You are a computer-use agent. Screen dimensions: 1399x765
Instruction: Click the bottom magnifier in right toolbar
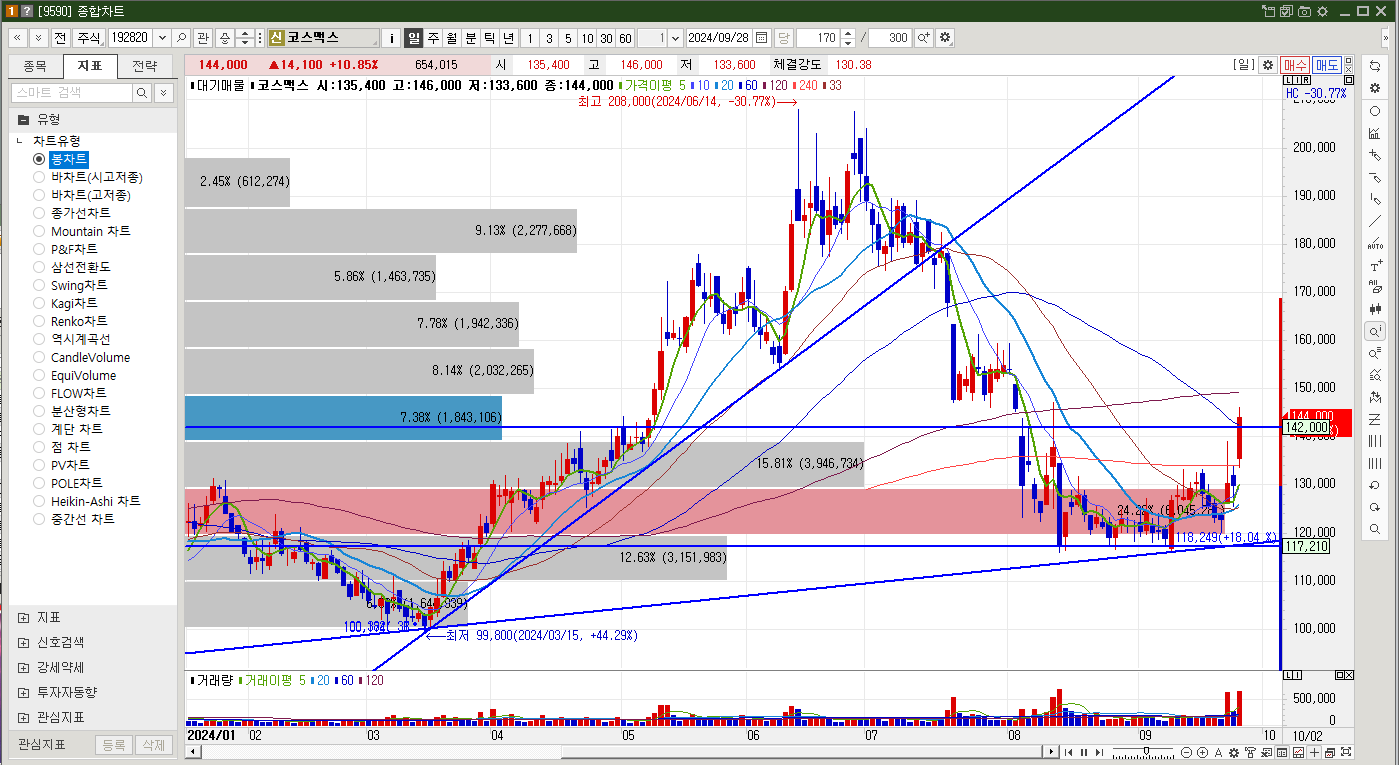click(1375, 529)
